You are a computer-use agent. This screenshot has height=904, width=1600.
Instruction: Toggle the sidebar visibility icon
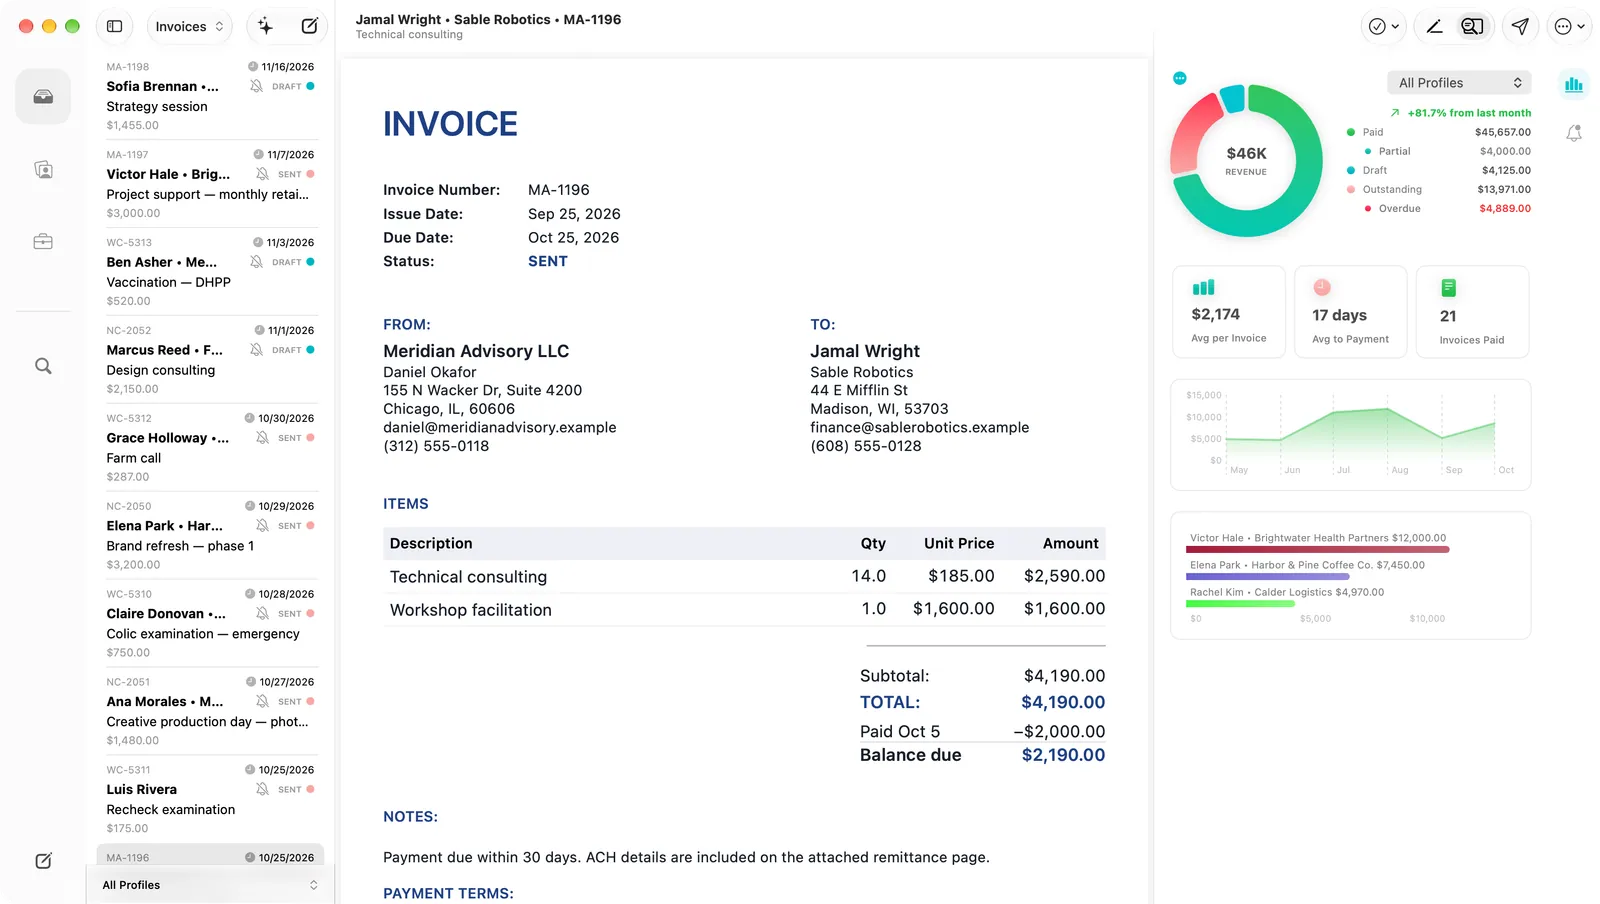point(115,26)
